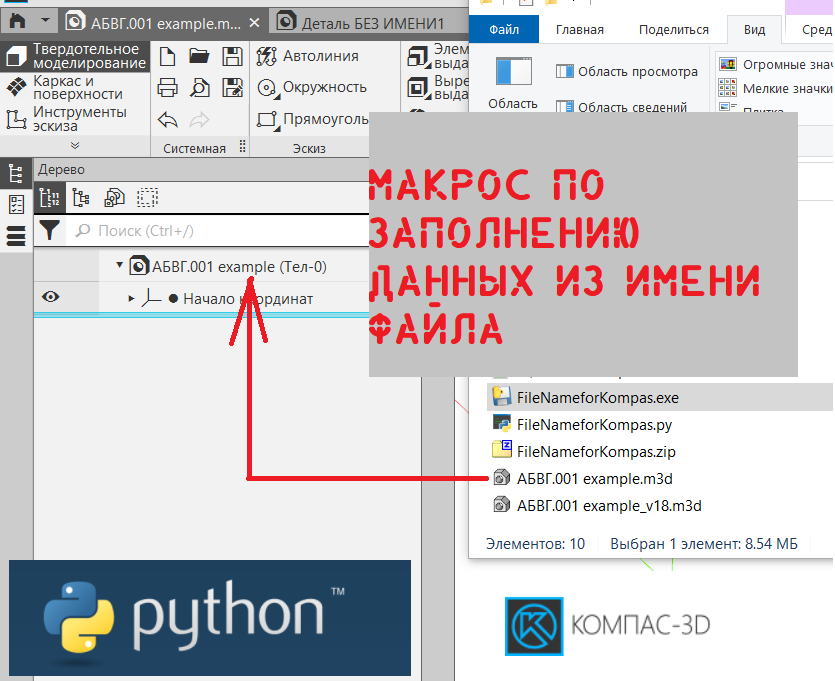This screenshot has height=681, width=835.
Task: Open the tree filter funnel
Action: 50,231
